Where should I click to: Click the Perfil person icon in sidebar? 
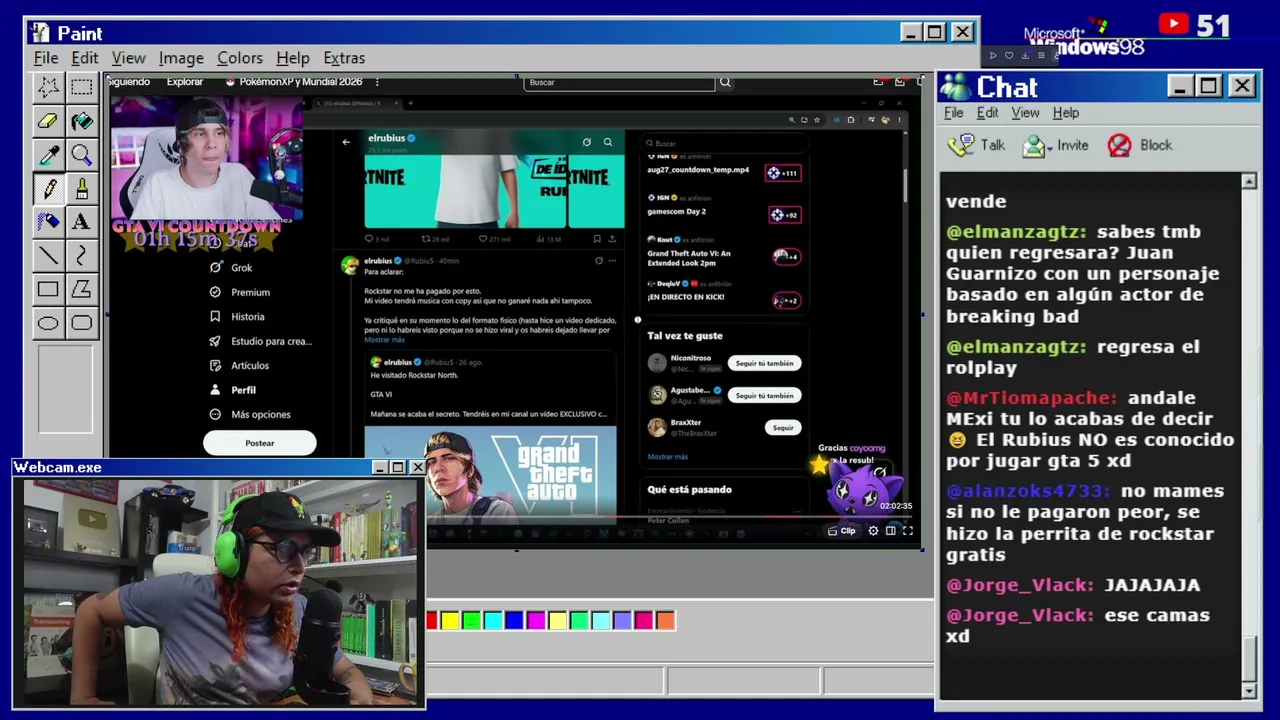click(x=215, y=390)
